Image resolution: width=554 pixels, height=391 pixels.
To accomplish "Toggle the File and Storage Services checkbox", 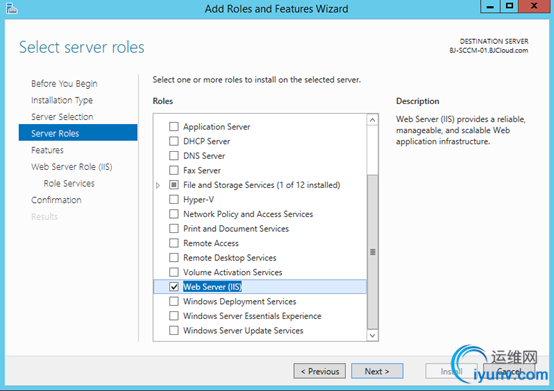I will click(174, 185).
